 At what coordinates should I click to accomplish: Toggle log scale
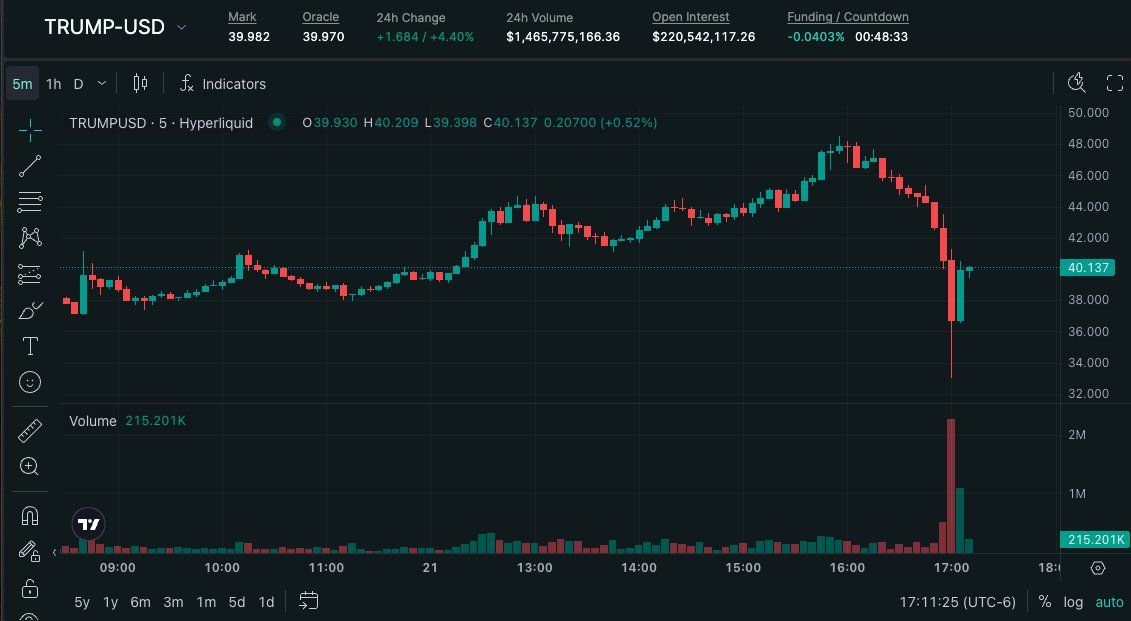[1073, 602]
